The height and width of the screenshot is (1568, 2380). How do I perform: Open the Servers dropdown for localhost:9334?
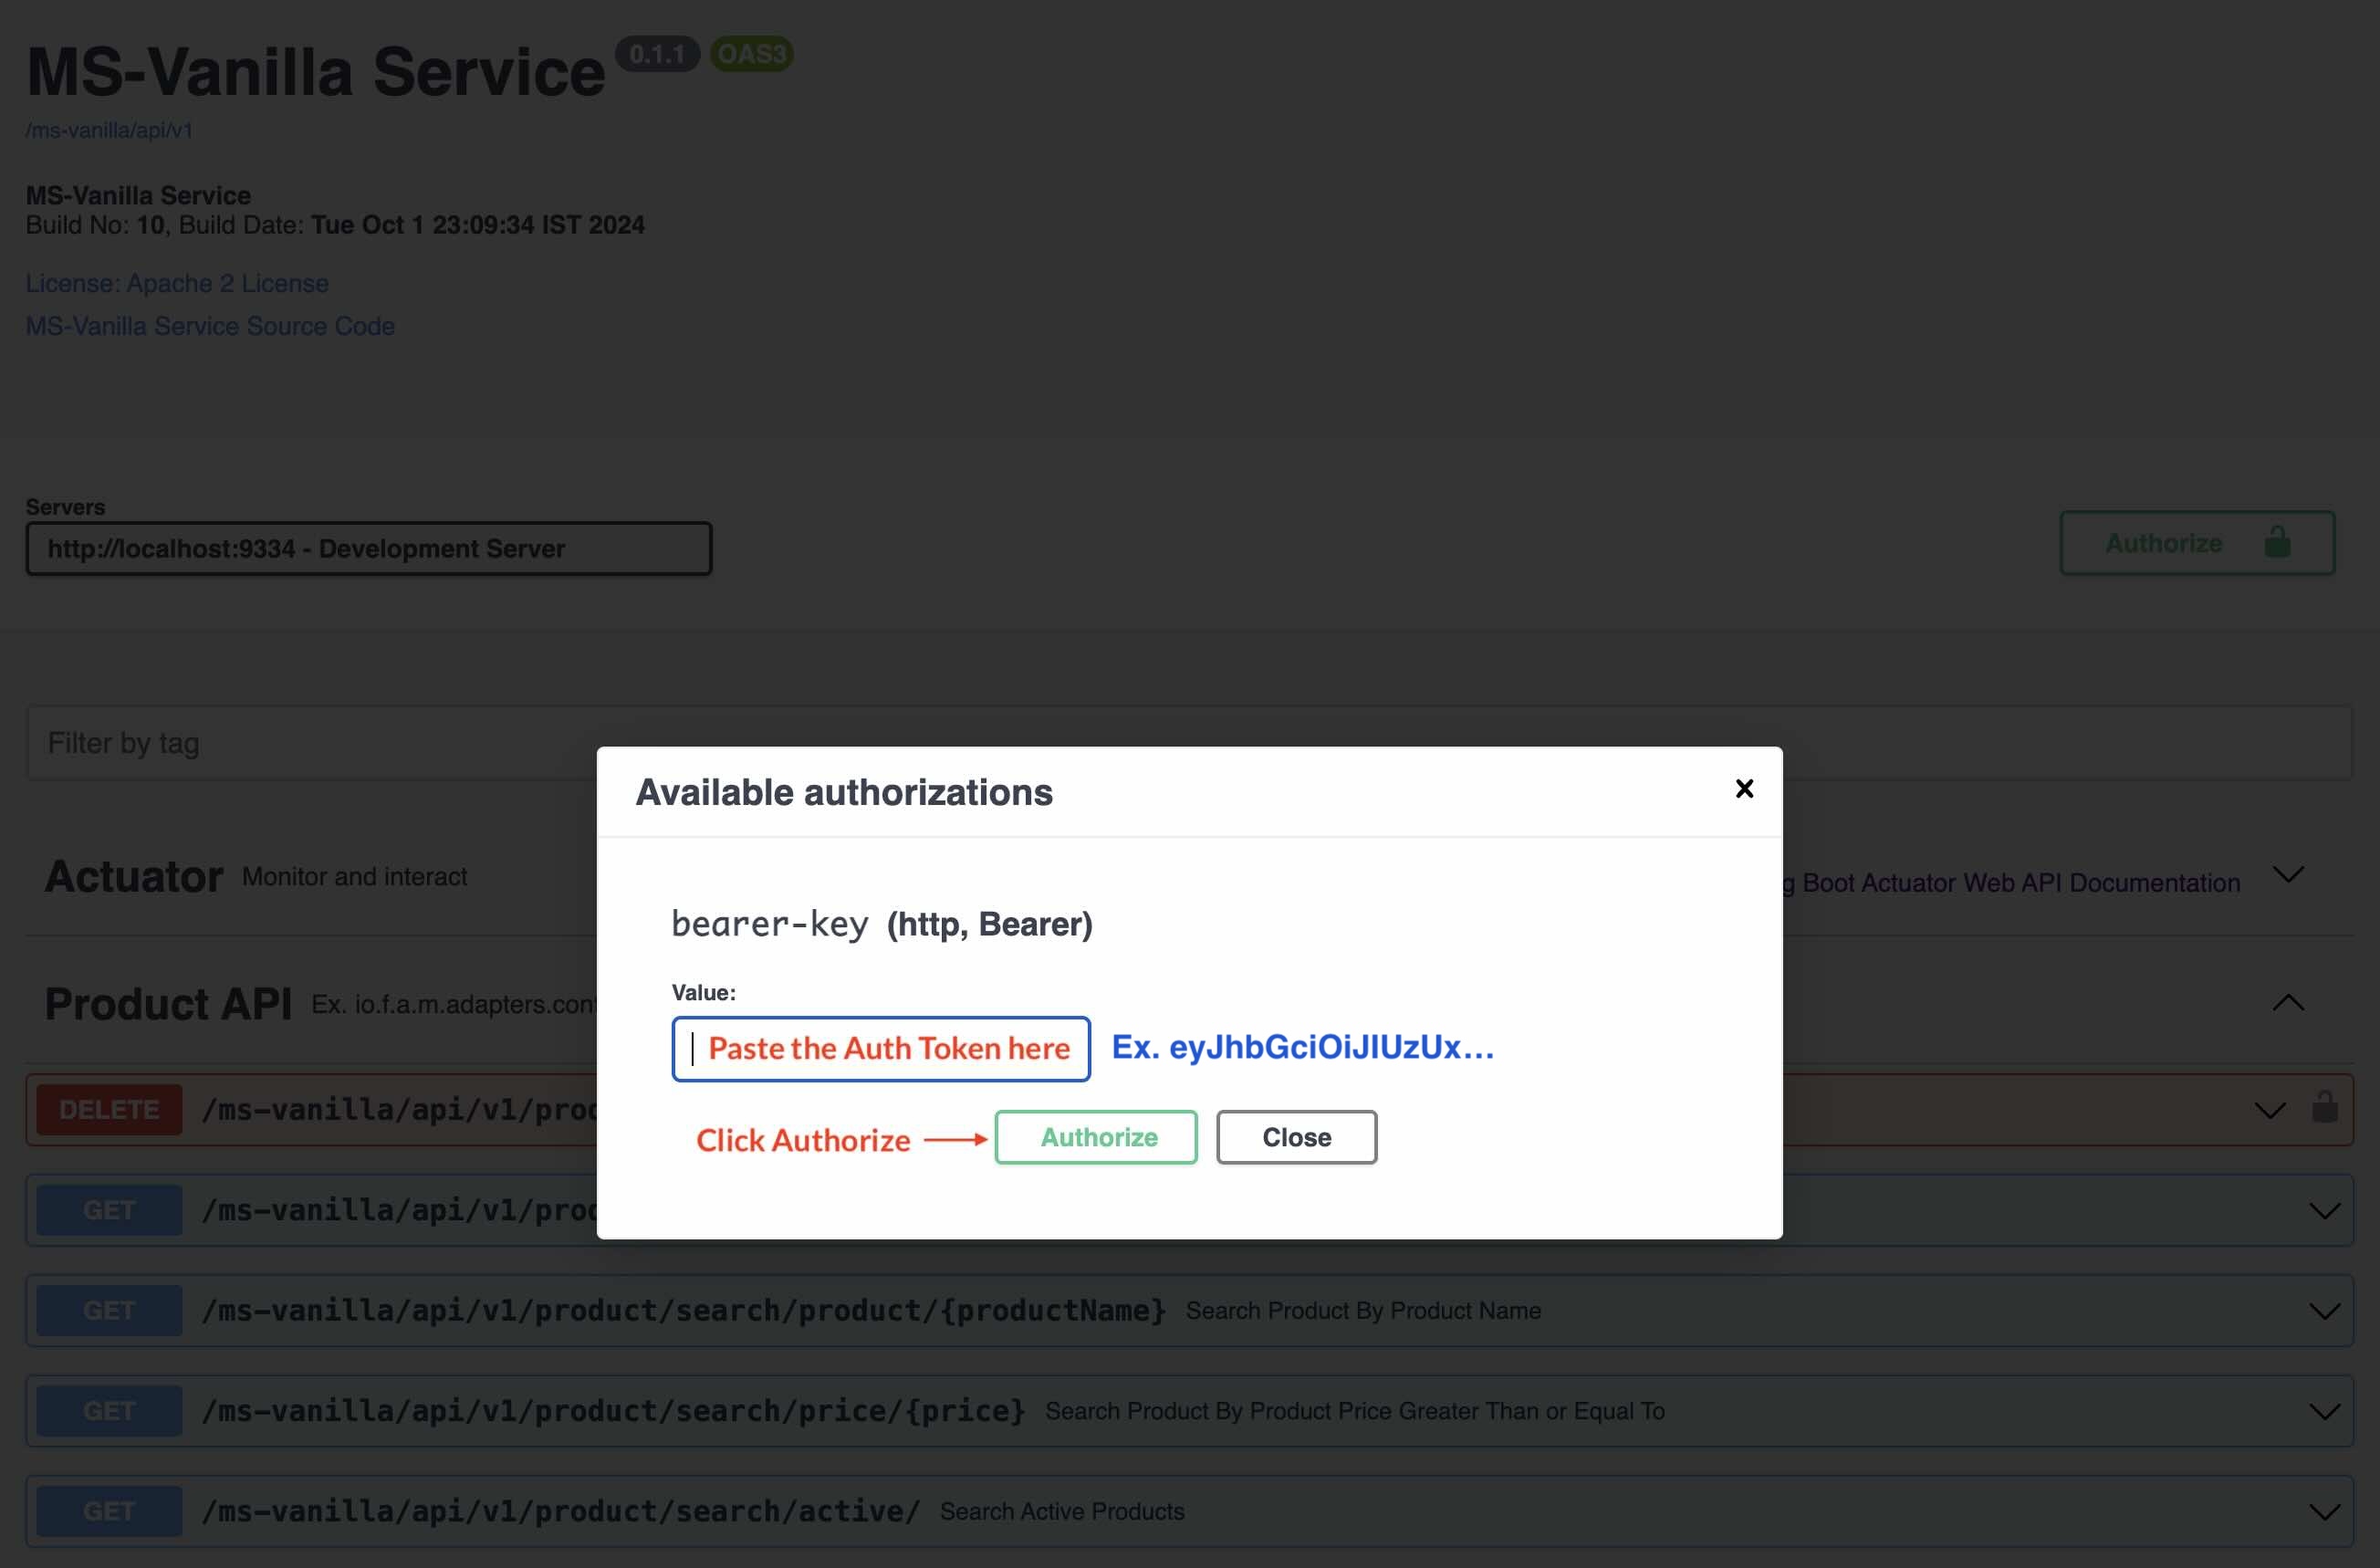pyautogui.click(x=368, y=549)
